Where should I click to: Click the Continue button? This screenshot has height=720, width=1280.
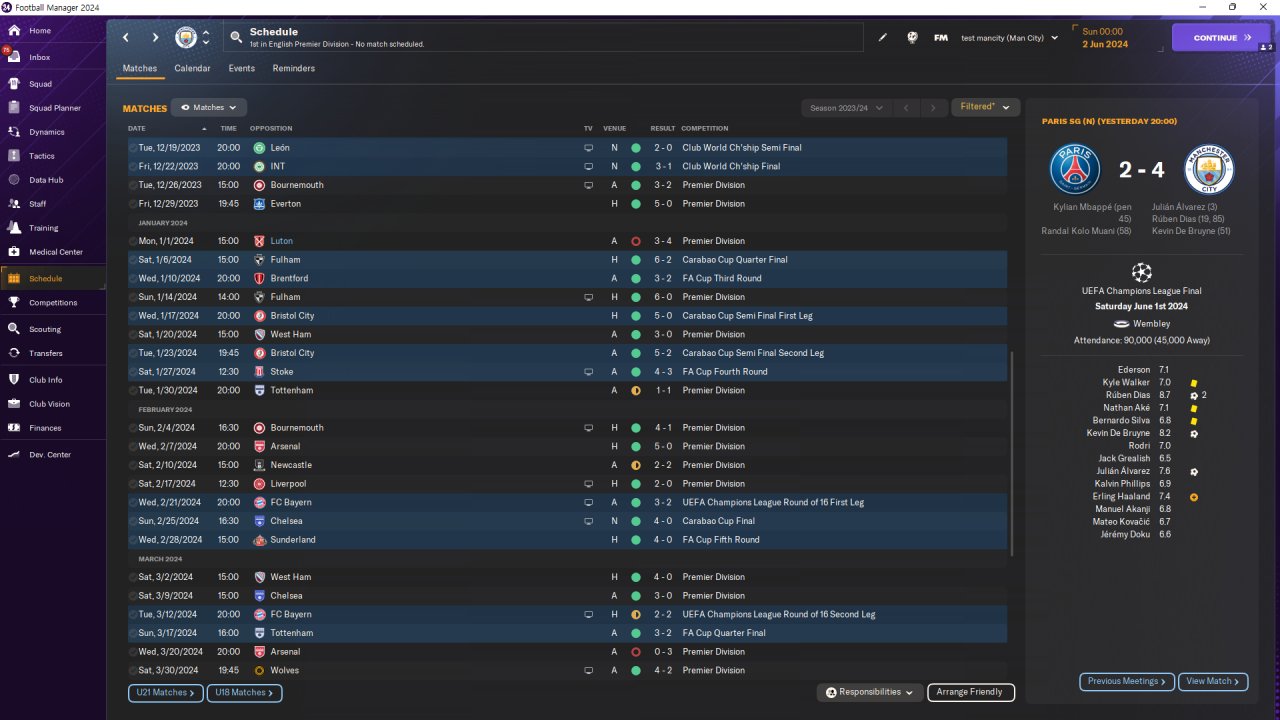coord(1221,38)
